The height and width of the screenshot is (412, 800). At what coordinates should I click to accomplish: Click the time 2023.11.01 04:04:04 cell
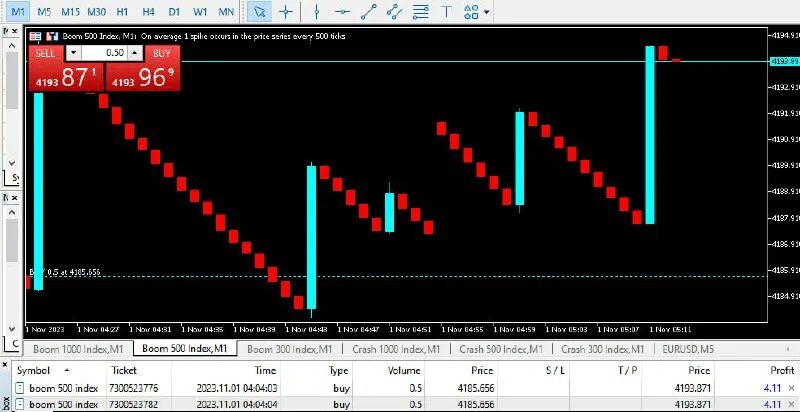237,404
